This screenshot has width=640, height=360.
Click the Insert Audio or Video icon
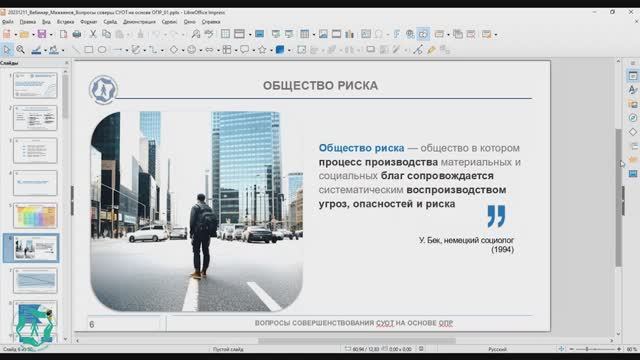click(x=336, y=34)
